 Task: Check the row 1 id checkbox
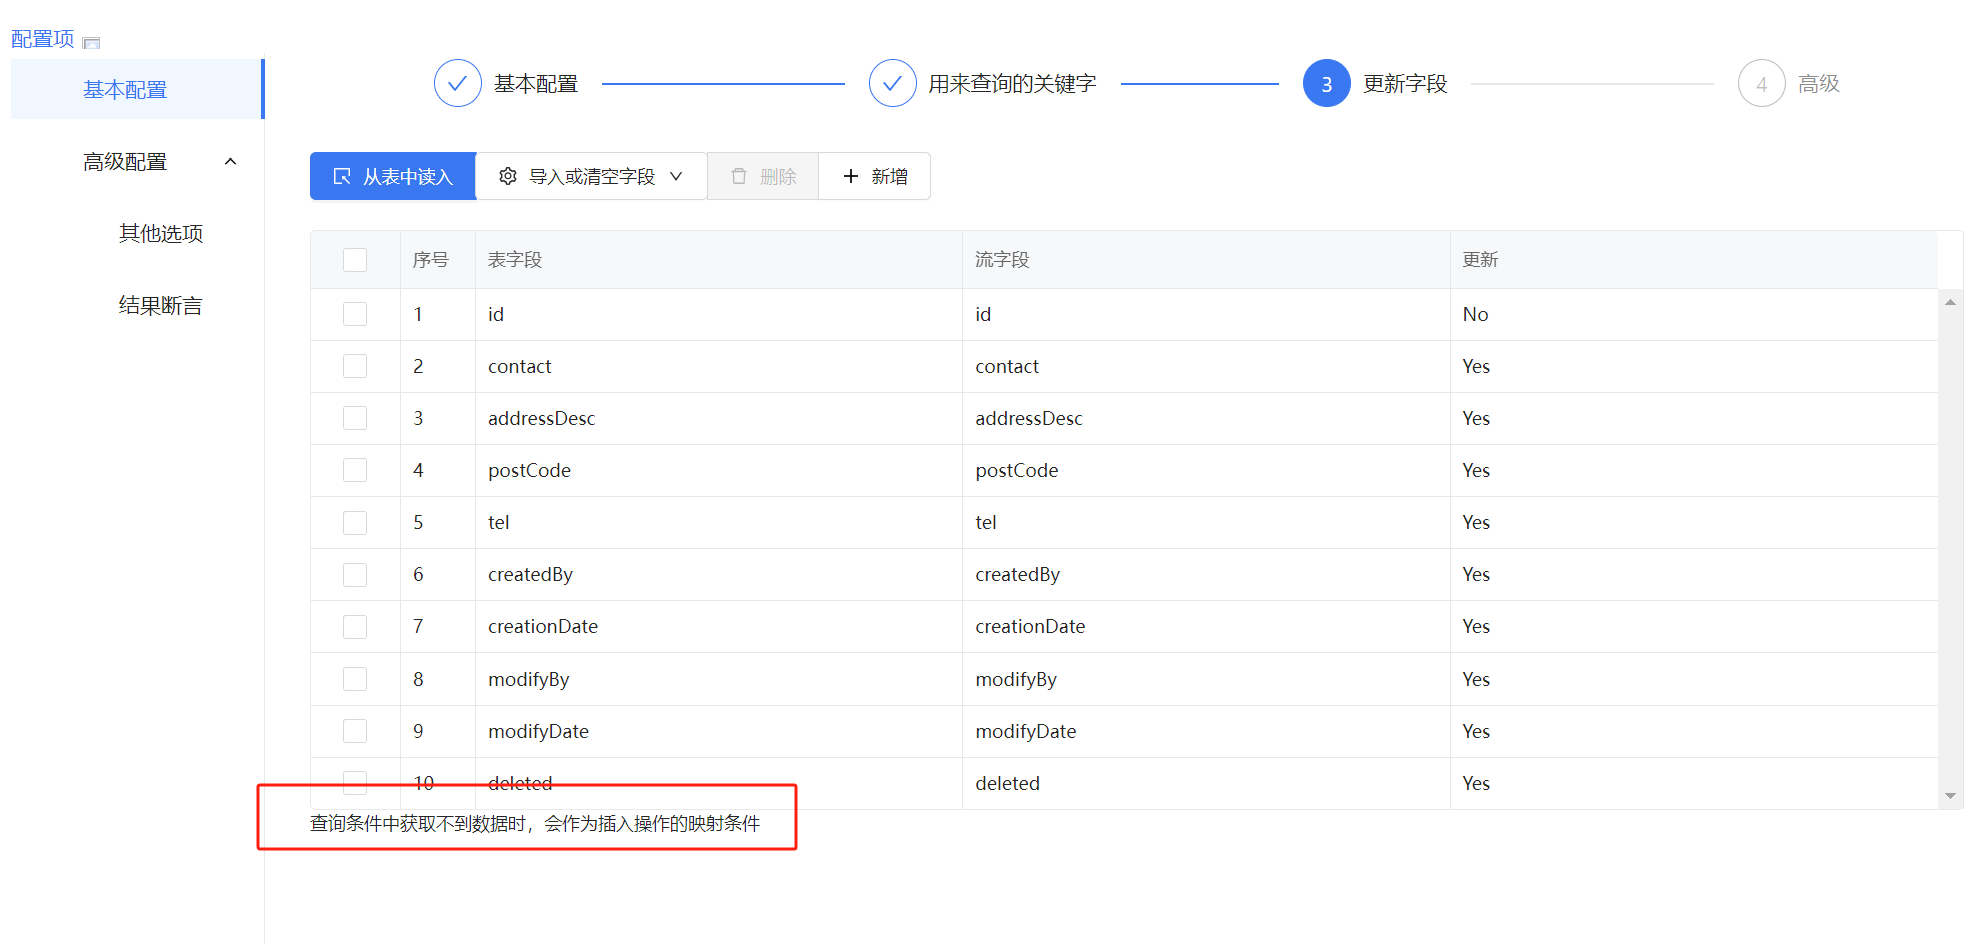click(x=355, y=314)
